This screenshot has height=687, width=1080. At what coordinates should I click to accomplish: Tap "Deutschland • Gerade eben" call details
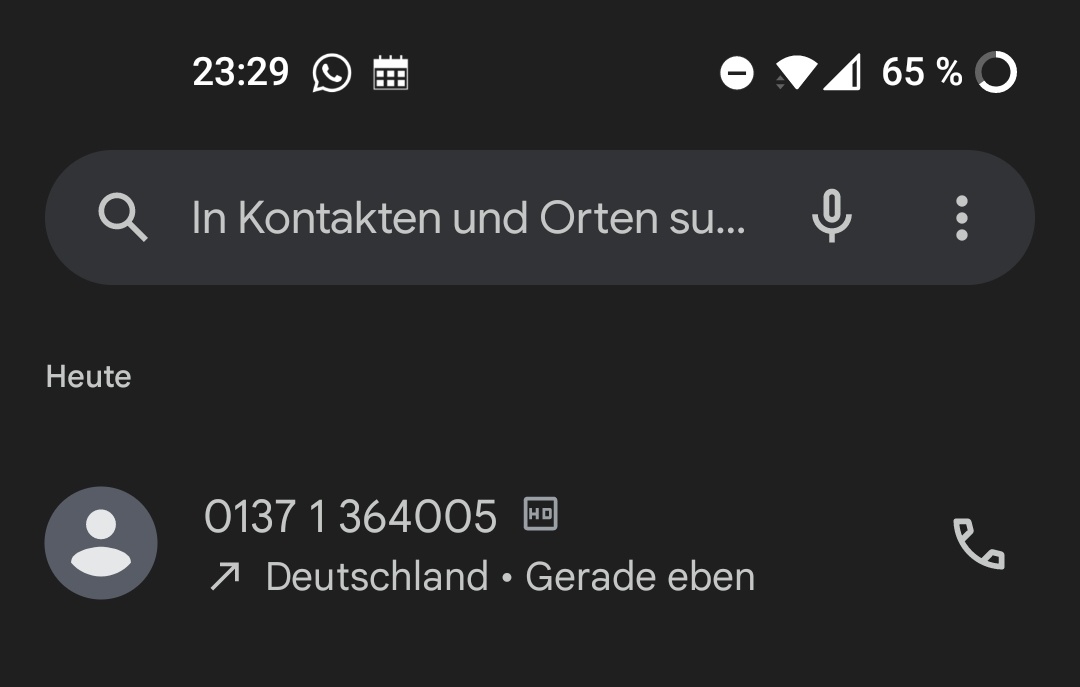point(510,576)
